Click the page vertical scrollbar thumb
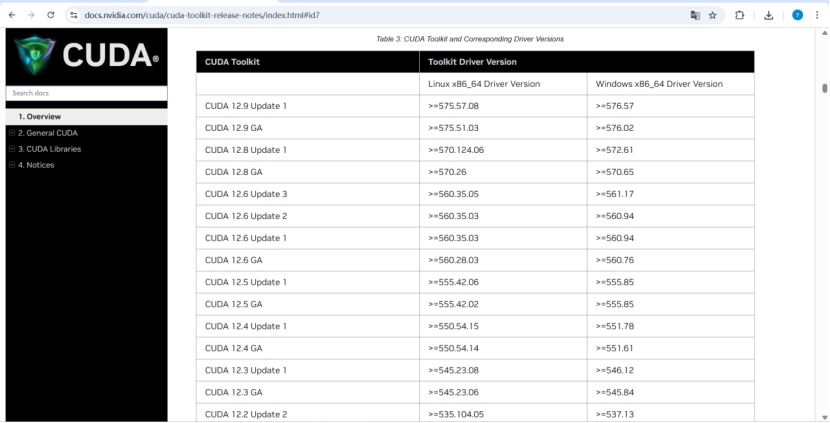Viewport: 830px width, 423px height. [824, 88]
